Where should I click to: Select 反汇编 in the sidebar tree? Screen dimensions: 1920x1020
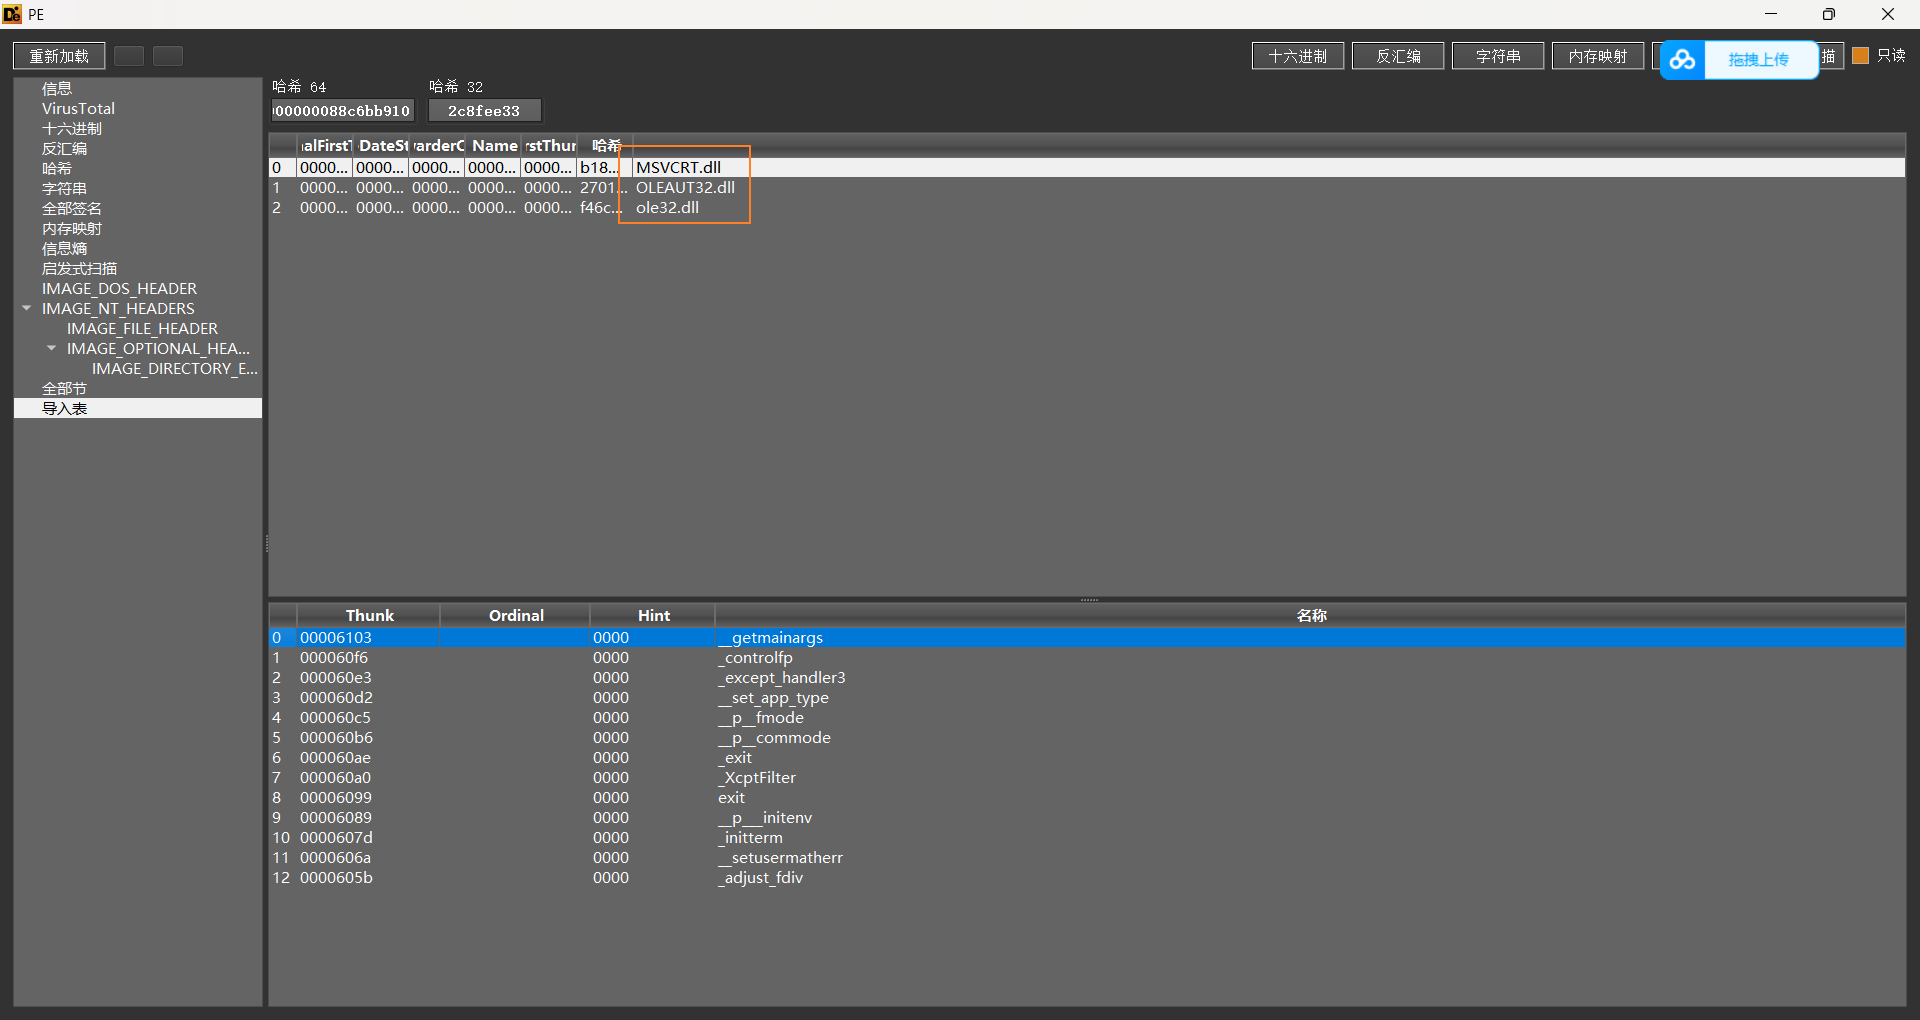point(64,148)
